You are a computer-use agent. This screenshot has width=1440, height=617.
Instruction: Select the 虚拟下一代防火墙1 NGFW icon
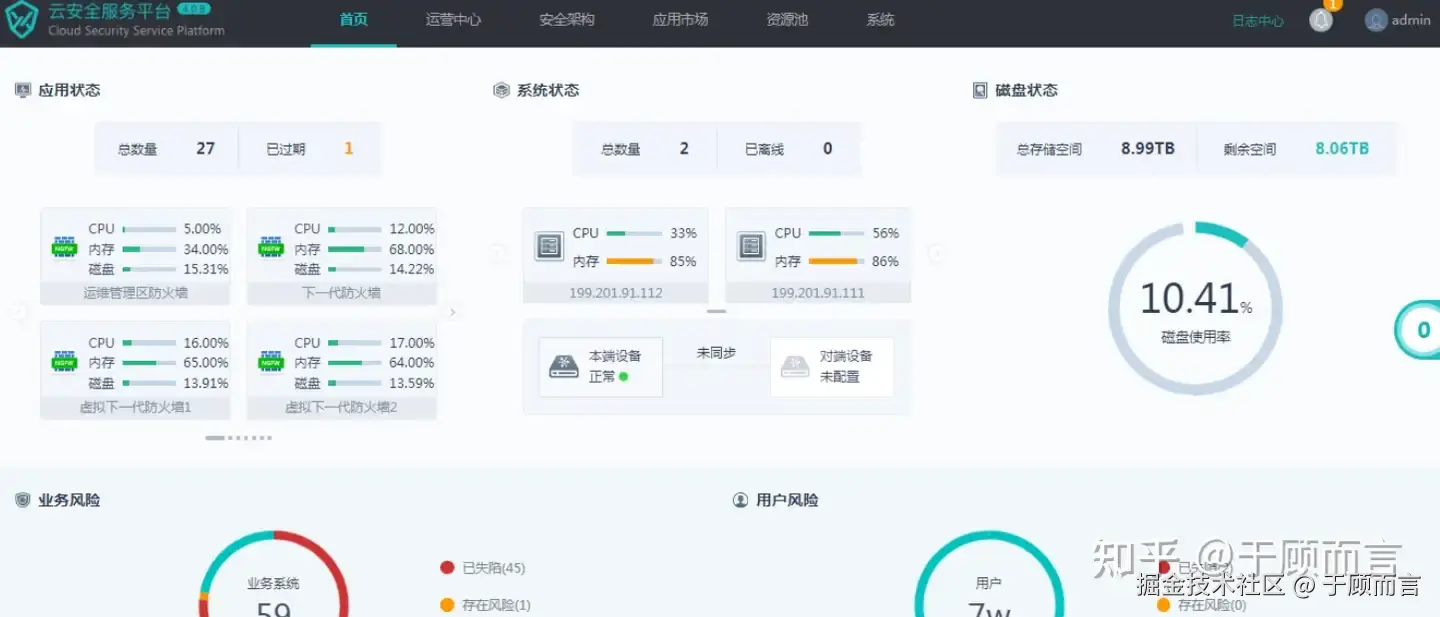(65, 361)
